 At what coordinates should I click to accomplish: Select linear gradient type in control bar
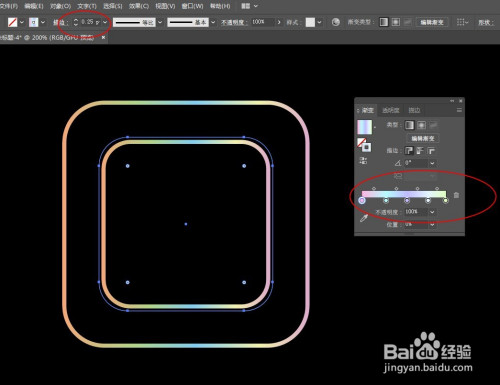[384, 22]
